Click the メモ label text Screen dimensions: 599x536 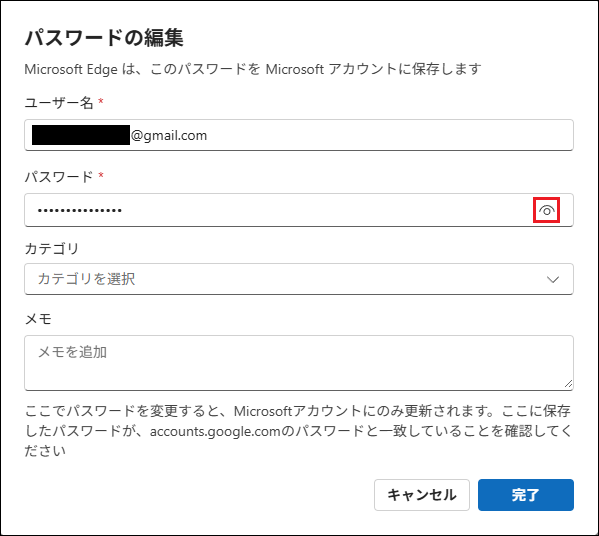pos(38,319)
